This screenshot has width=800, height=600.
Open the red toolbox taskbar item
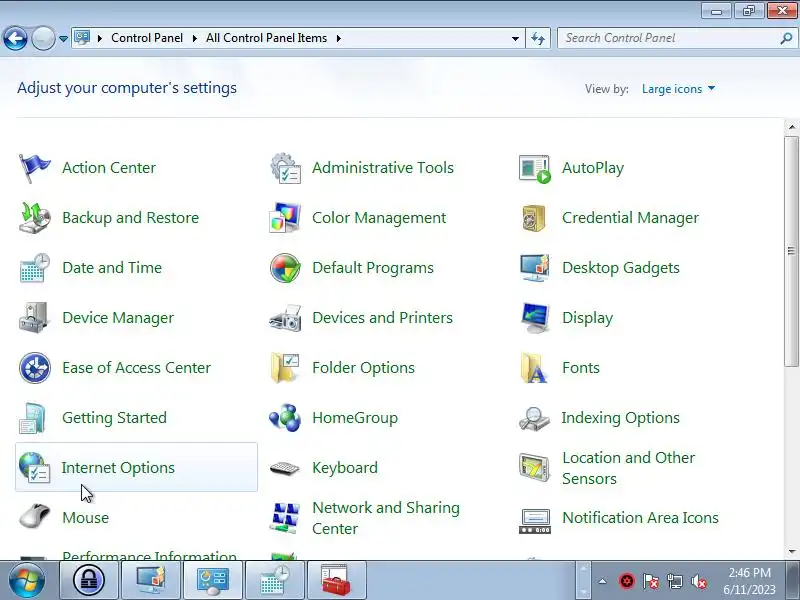coord(336,580)
